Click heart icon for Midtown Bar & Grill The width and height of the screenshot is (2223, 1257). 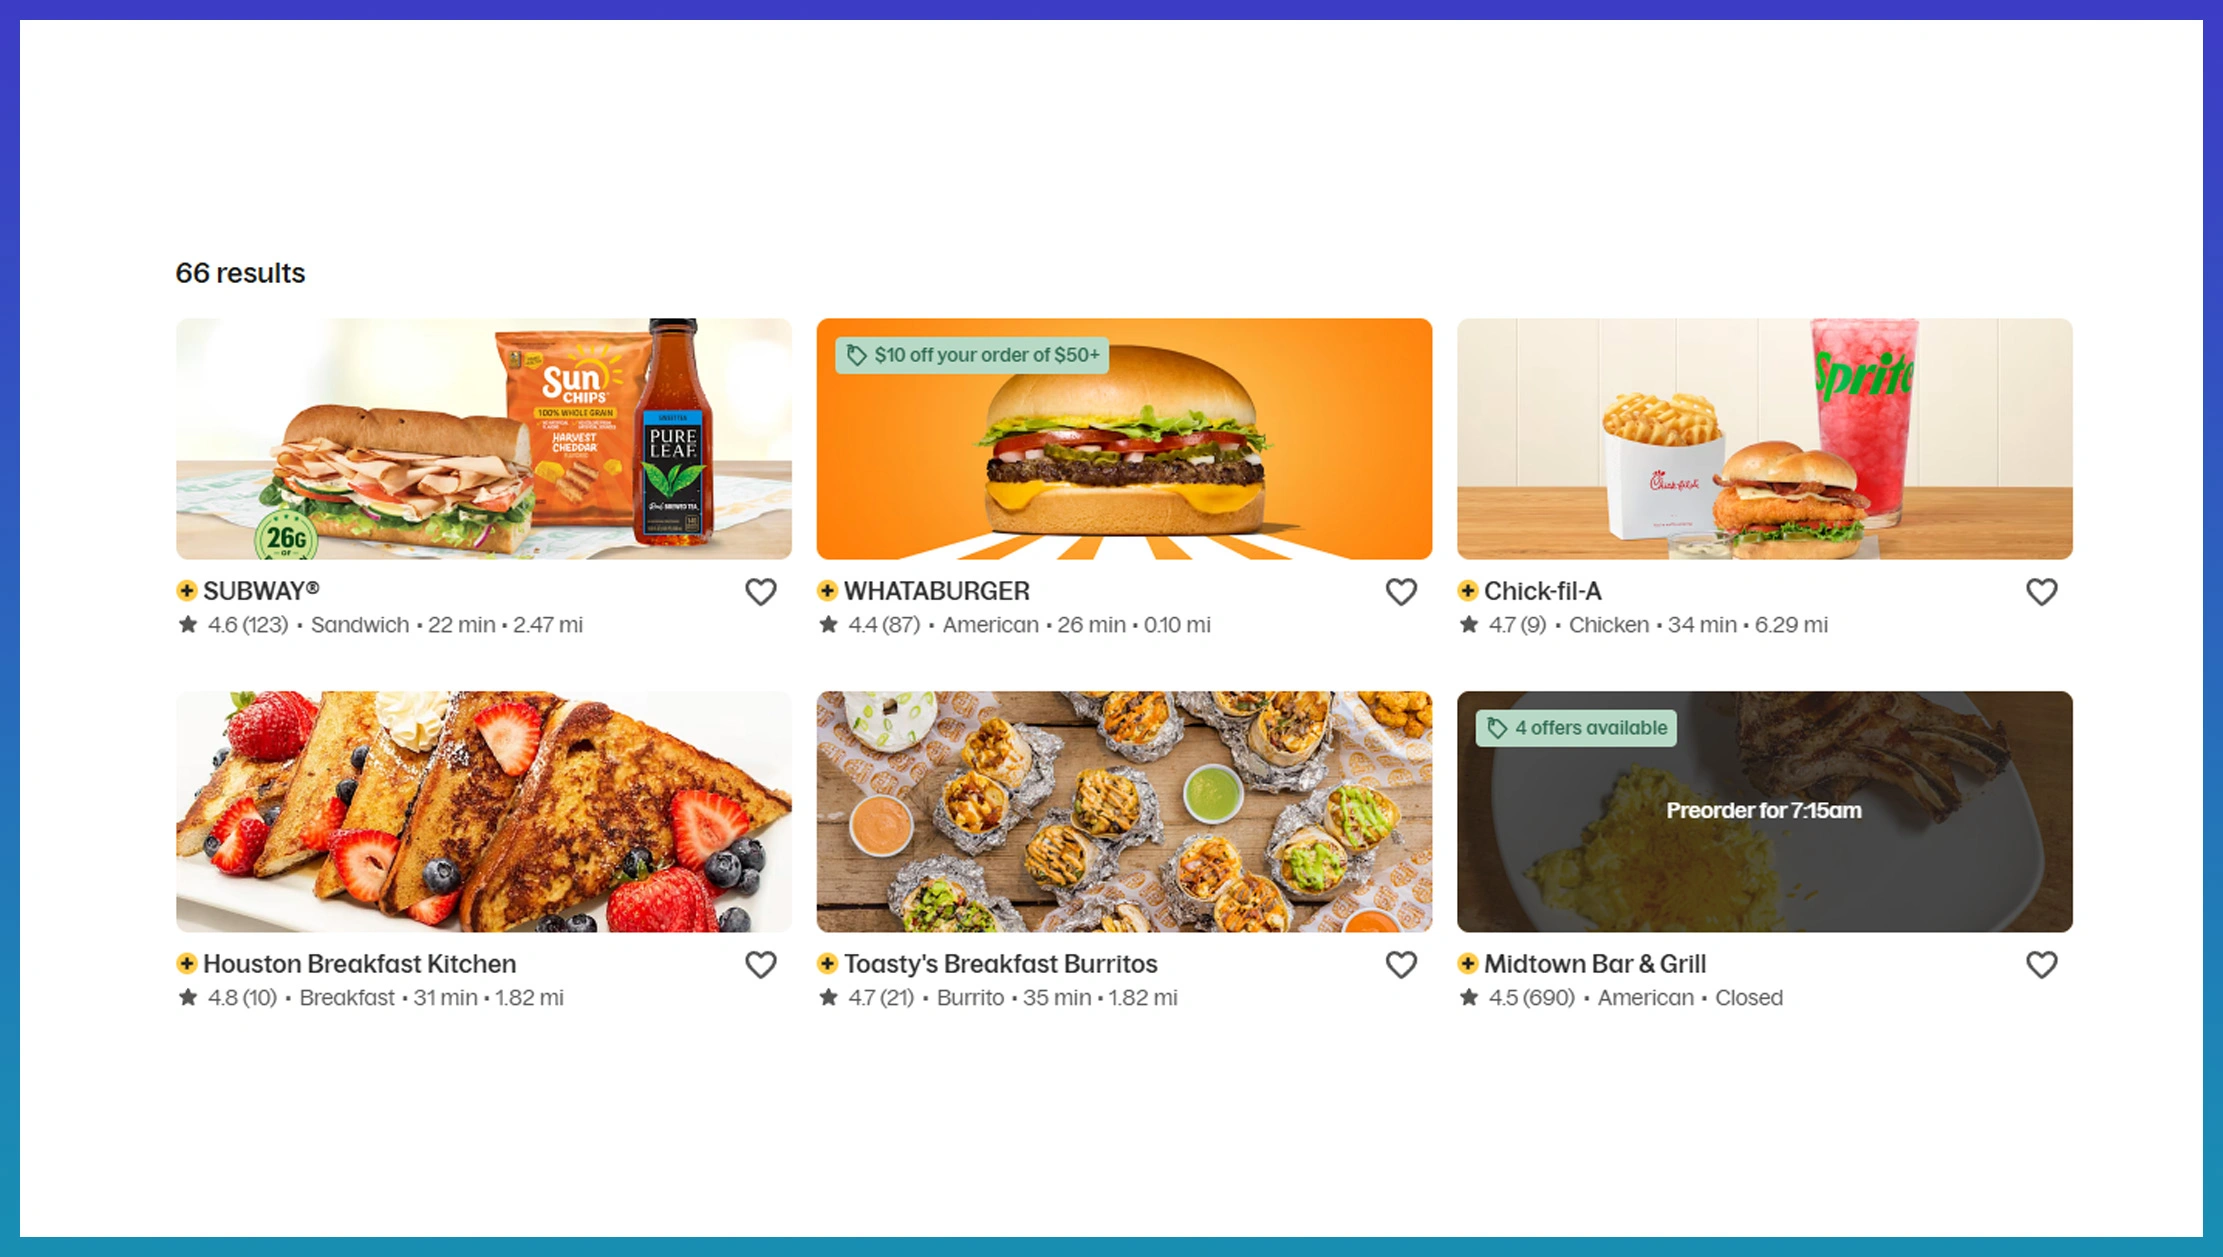click(x=2041, y=964)
